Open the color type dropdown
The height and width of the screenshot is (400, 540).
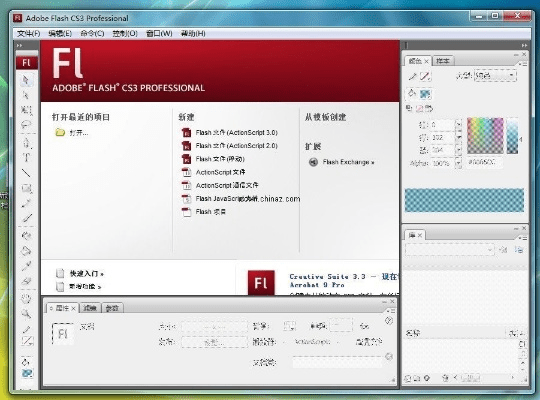pyautogui.click(x=495, y=75)
